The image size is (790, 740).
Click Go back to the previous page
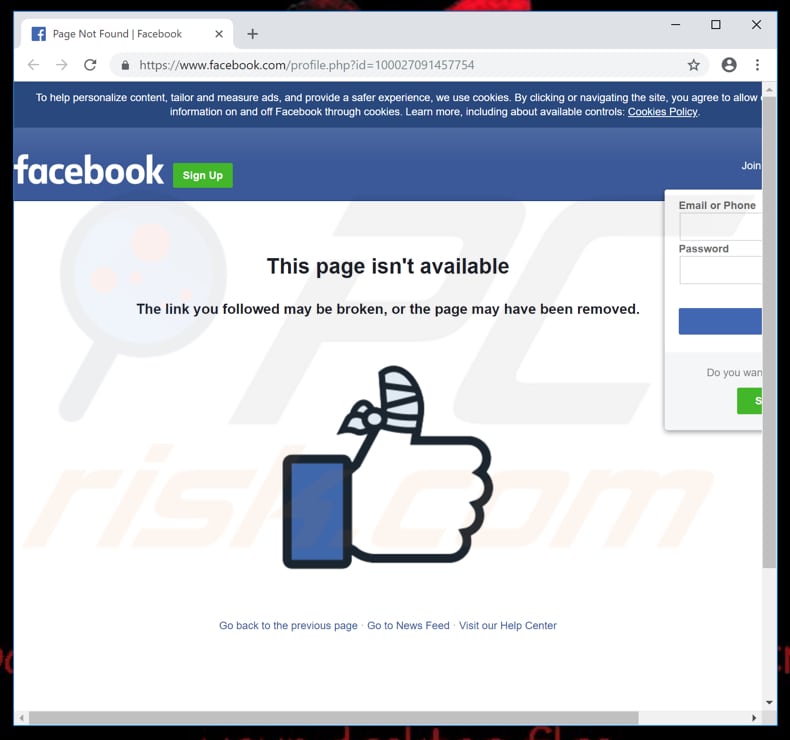pos(288,626)
